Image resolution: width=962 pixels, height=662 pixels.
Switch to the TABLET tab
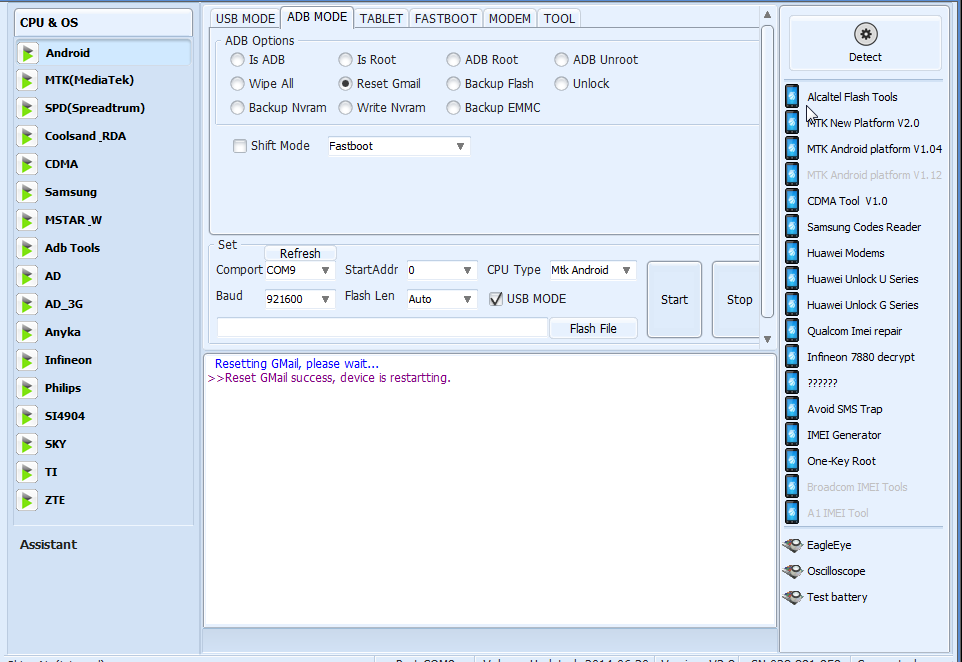[x=381, y=18]
